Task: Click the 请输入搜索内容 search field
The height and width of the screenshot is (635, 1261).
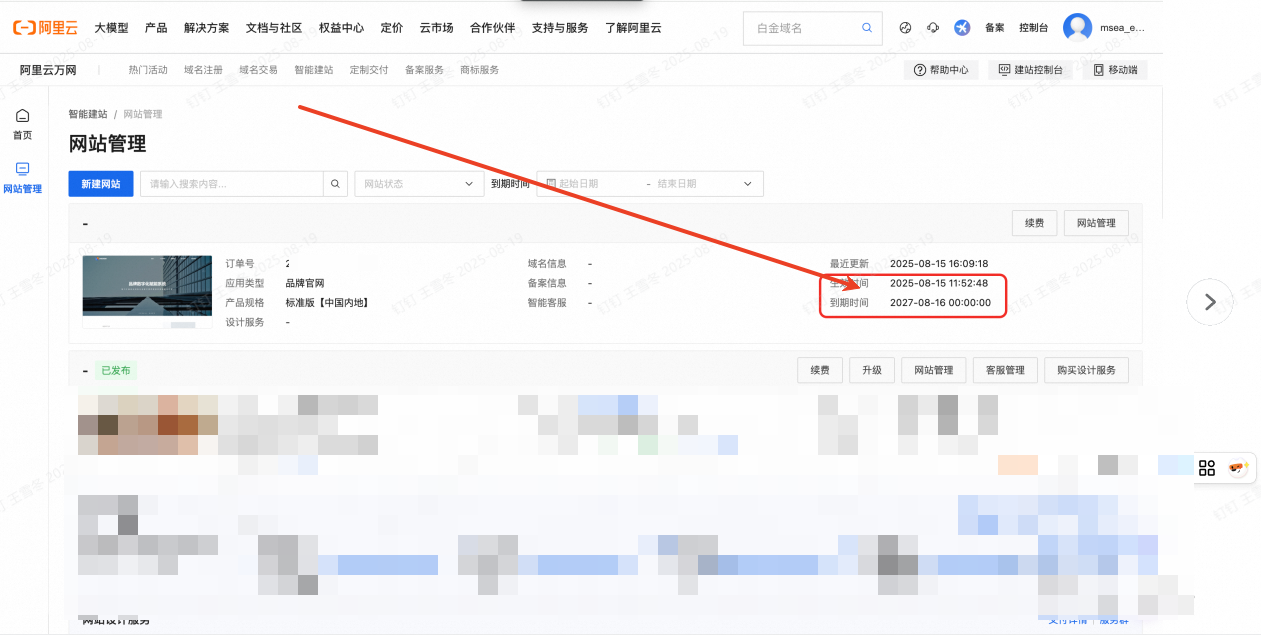Action: [x=231, y=184]
